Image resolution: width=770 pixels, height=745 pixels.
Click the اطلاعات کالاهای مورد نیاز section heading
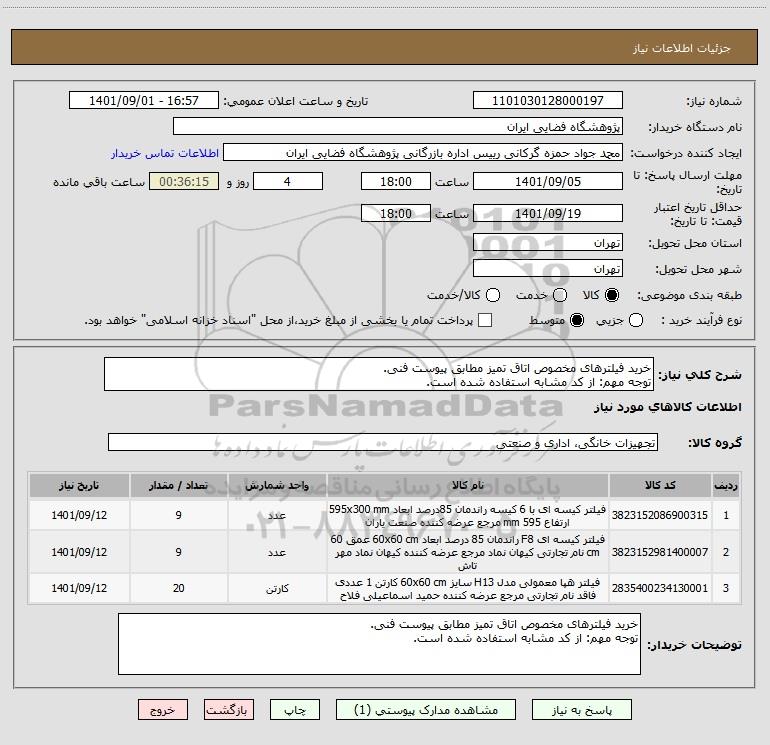pos(668,407)
